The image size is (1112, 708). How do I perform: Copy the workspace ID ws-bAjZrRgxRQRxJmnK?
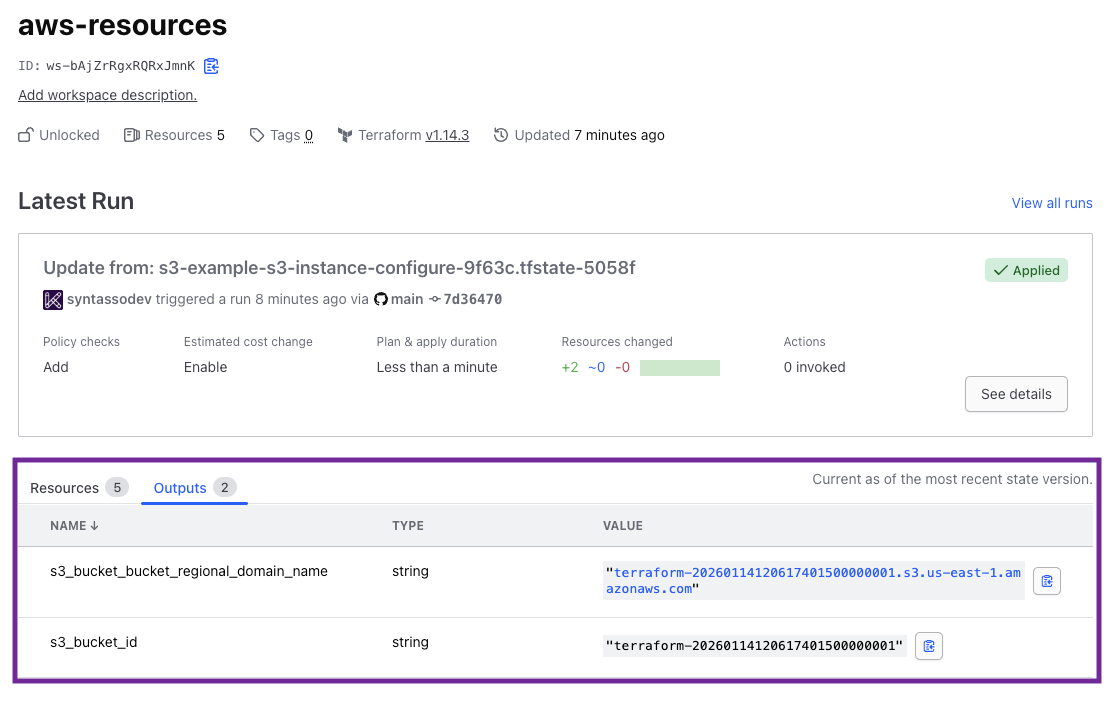[x=210, y=64]
